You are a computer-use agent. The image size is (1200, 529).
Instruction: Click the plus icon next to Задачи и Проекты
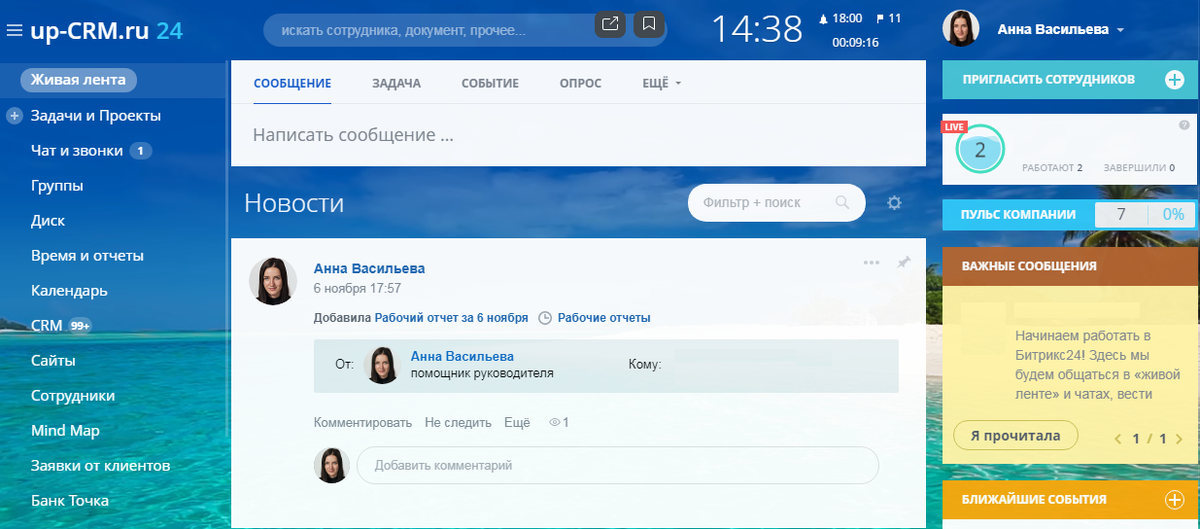(14, 116)
